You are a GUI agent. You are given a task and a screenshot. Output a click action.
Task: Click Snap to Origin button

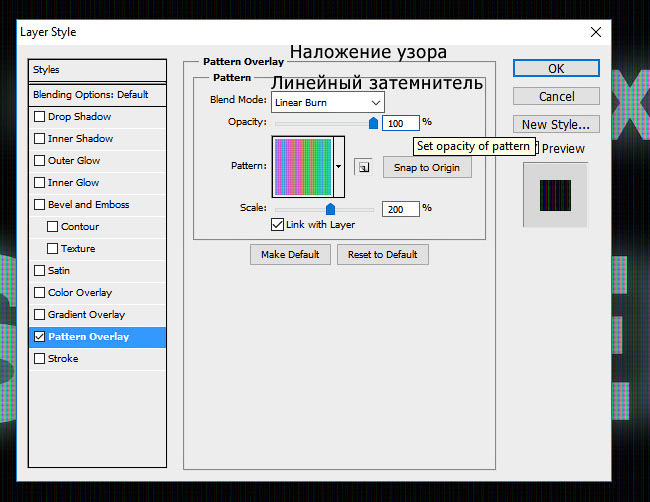[427, 167]
